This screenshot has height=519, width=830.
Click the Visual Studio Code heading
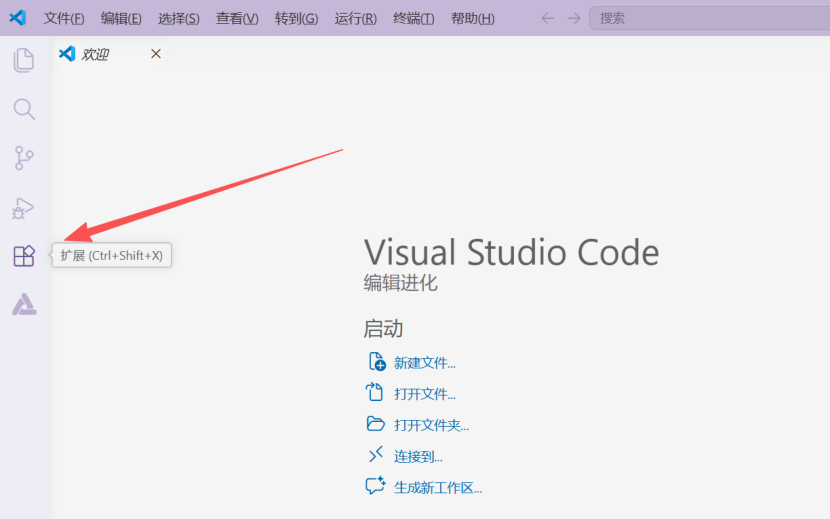click(x=511, y=252)
